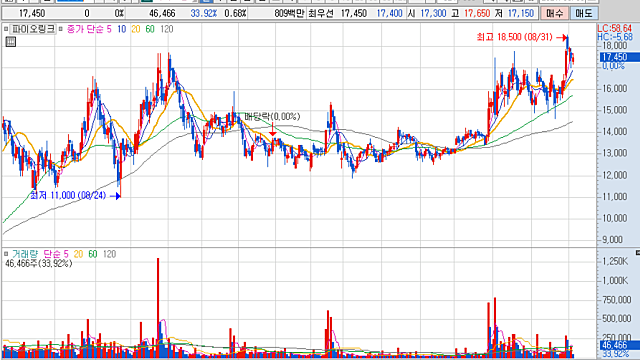640x360 pixels.
Task: Select the volume panel's 60-day legend
Action: pyautogui.click(x=93, y=254)
